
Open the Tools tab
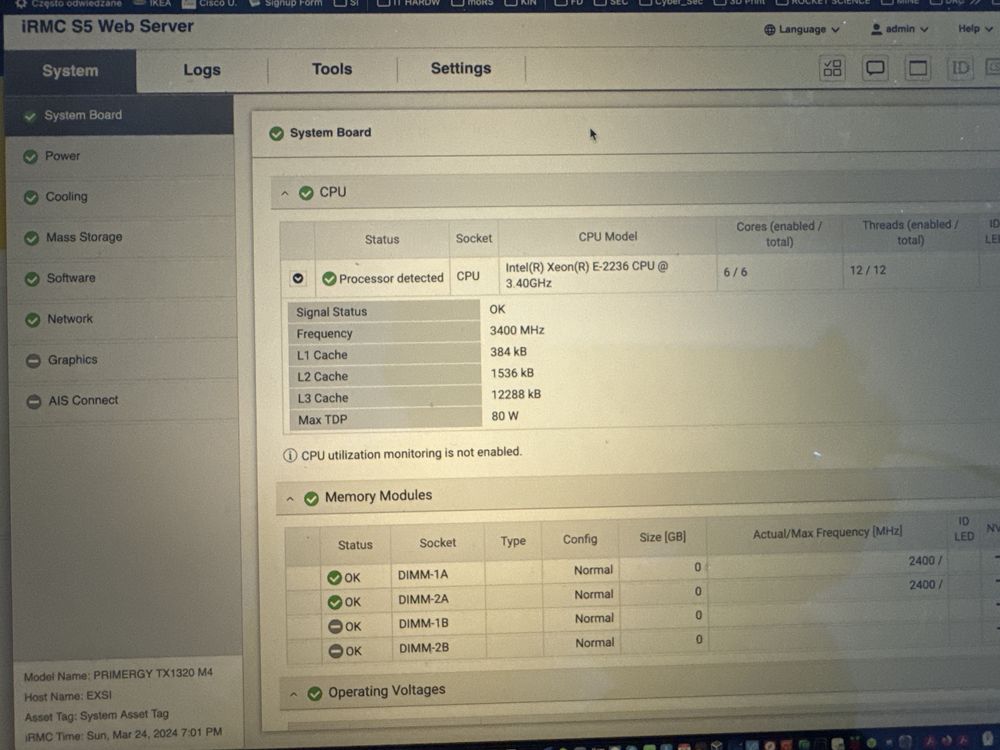332,69
